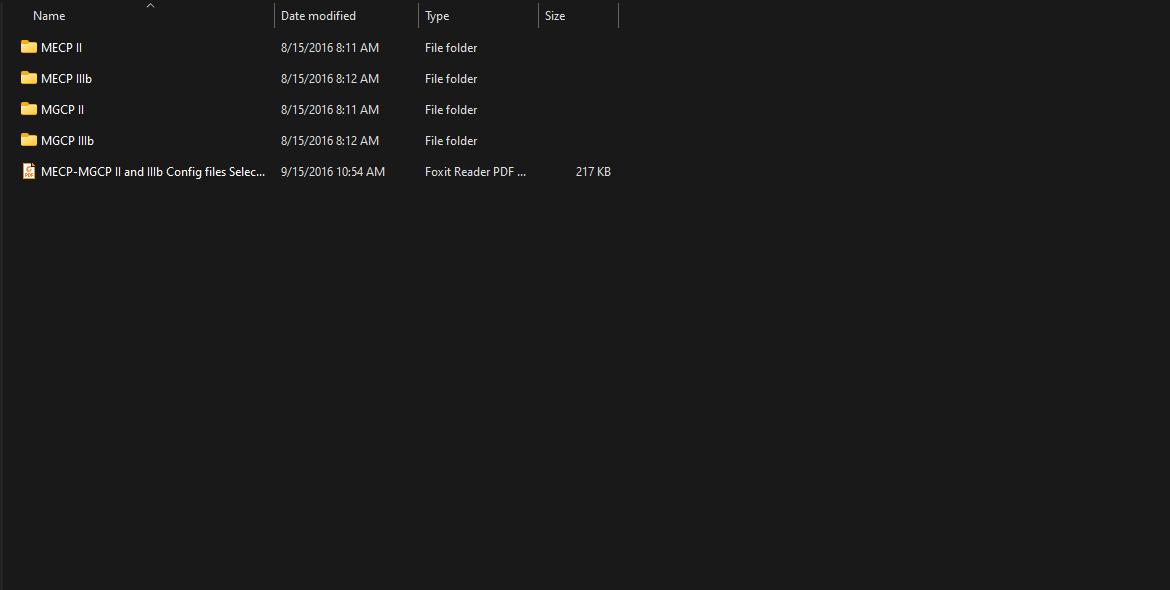Open the MECP IIIb folder icon

pyautogui.click(x=29, y=78)
